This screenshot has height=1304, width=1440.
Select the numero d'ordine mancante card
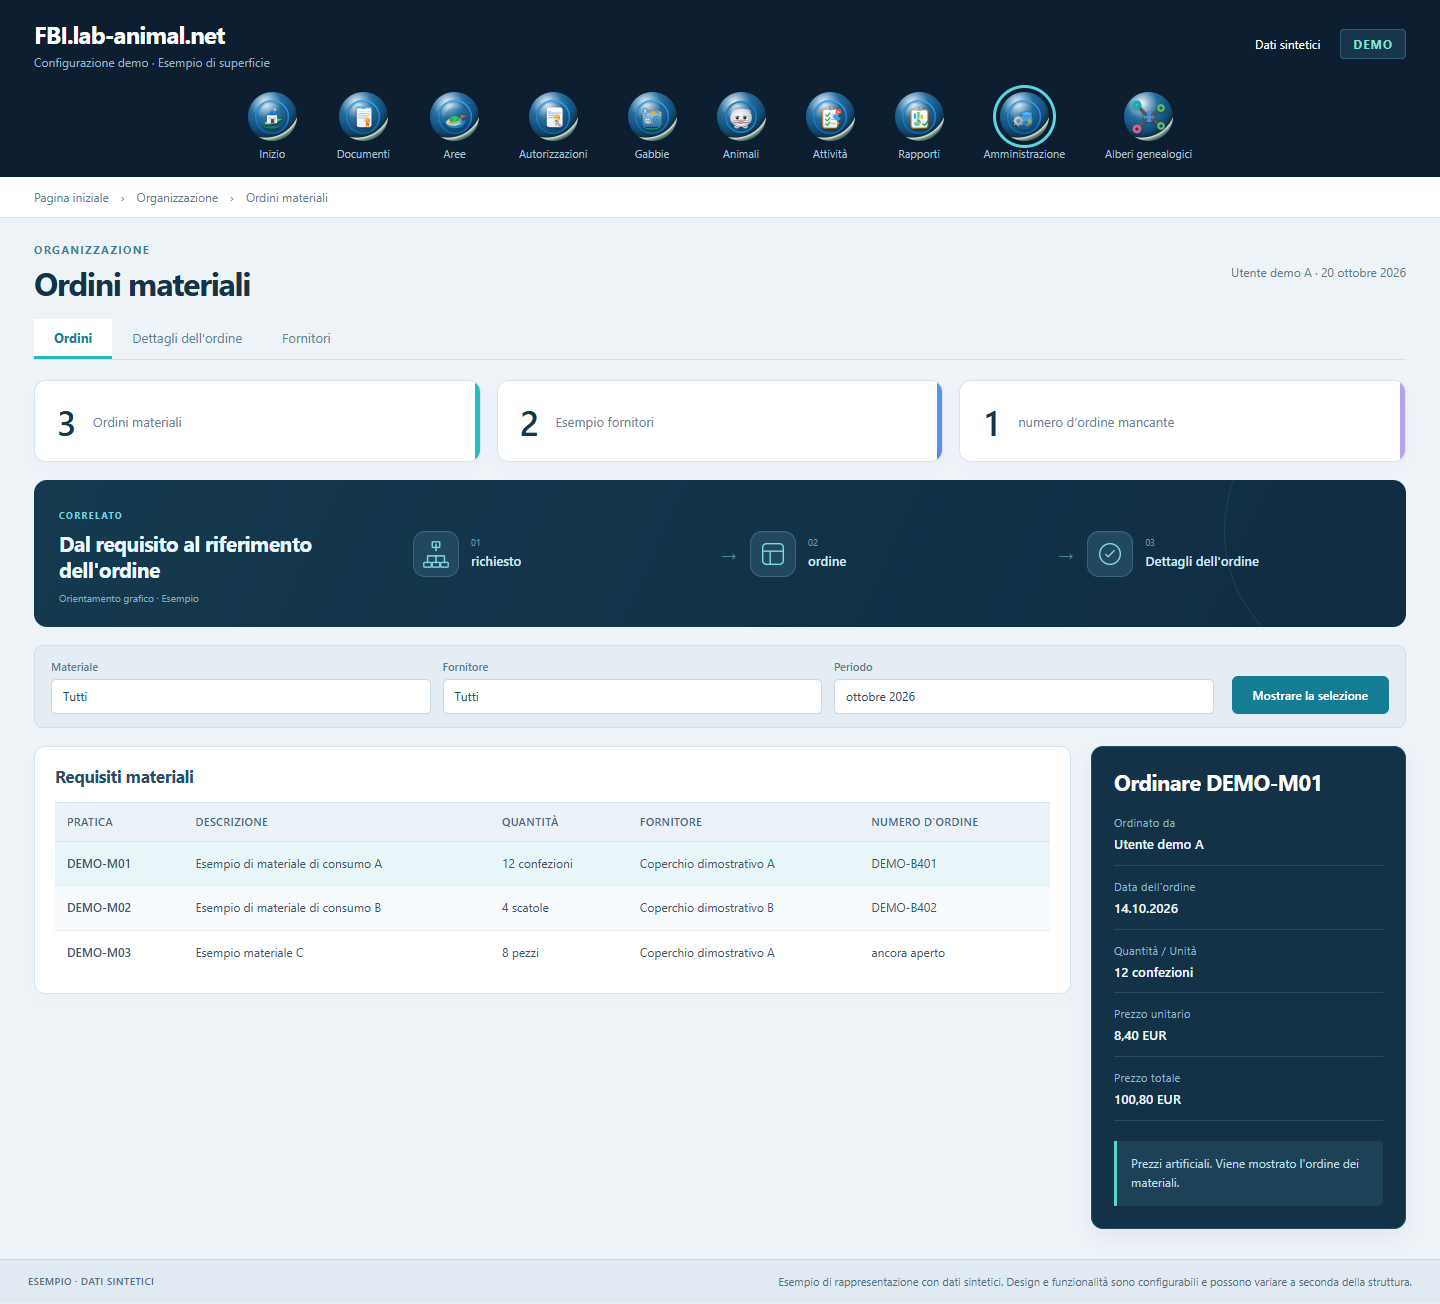[x=1182, y=421]
